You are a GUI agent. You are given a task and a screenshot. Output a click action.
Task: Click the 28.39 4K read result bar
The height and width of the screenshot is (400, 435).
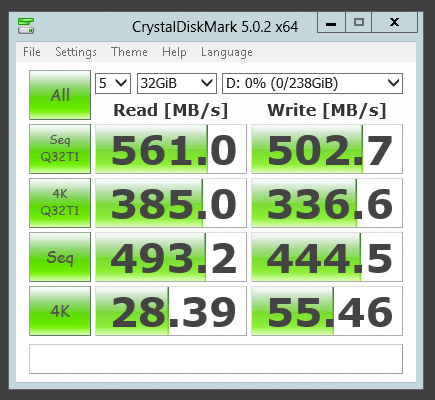click(171, 311)
